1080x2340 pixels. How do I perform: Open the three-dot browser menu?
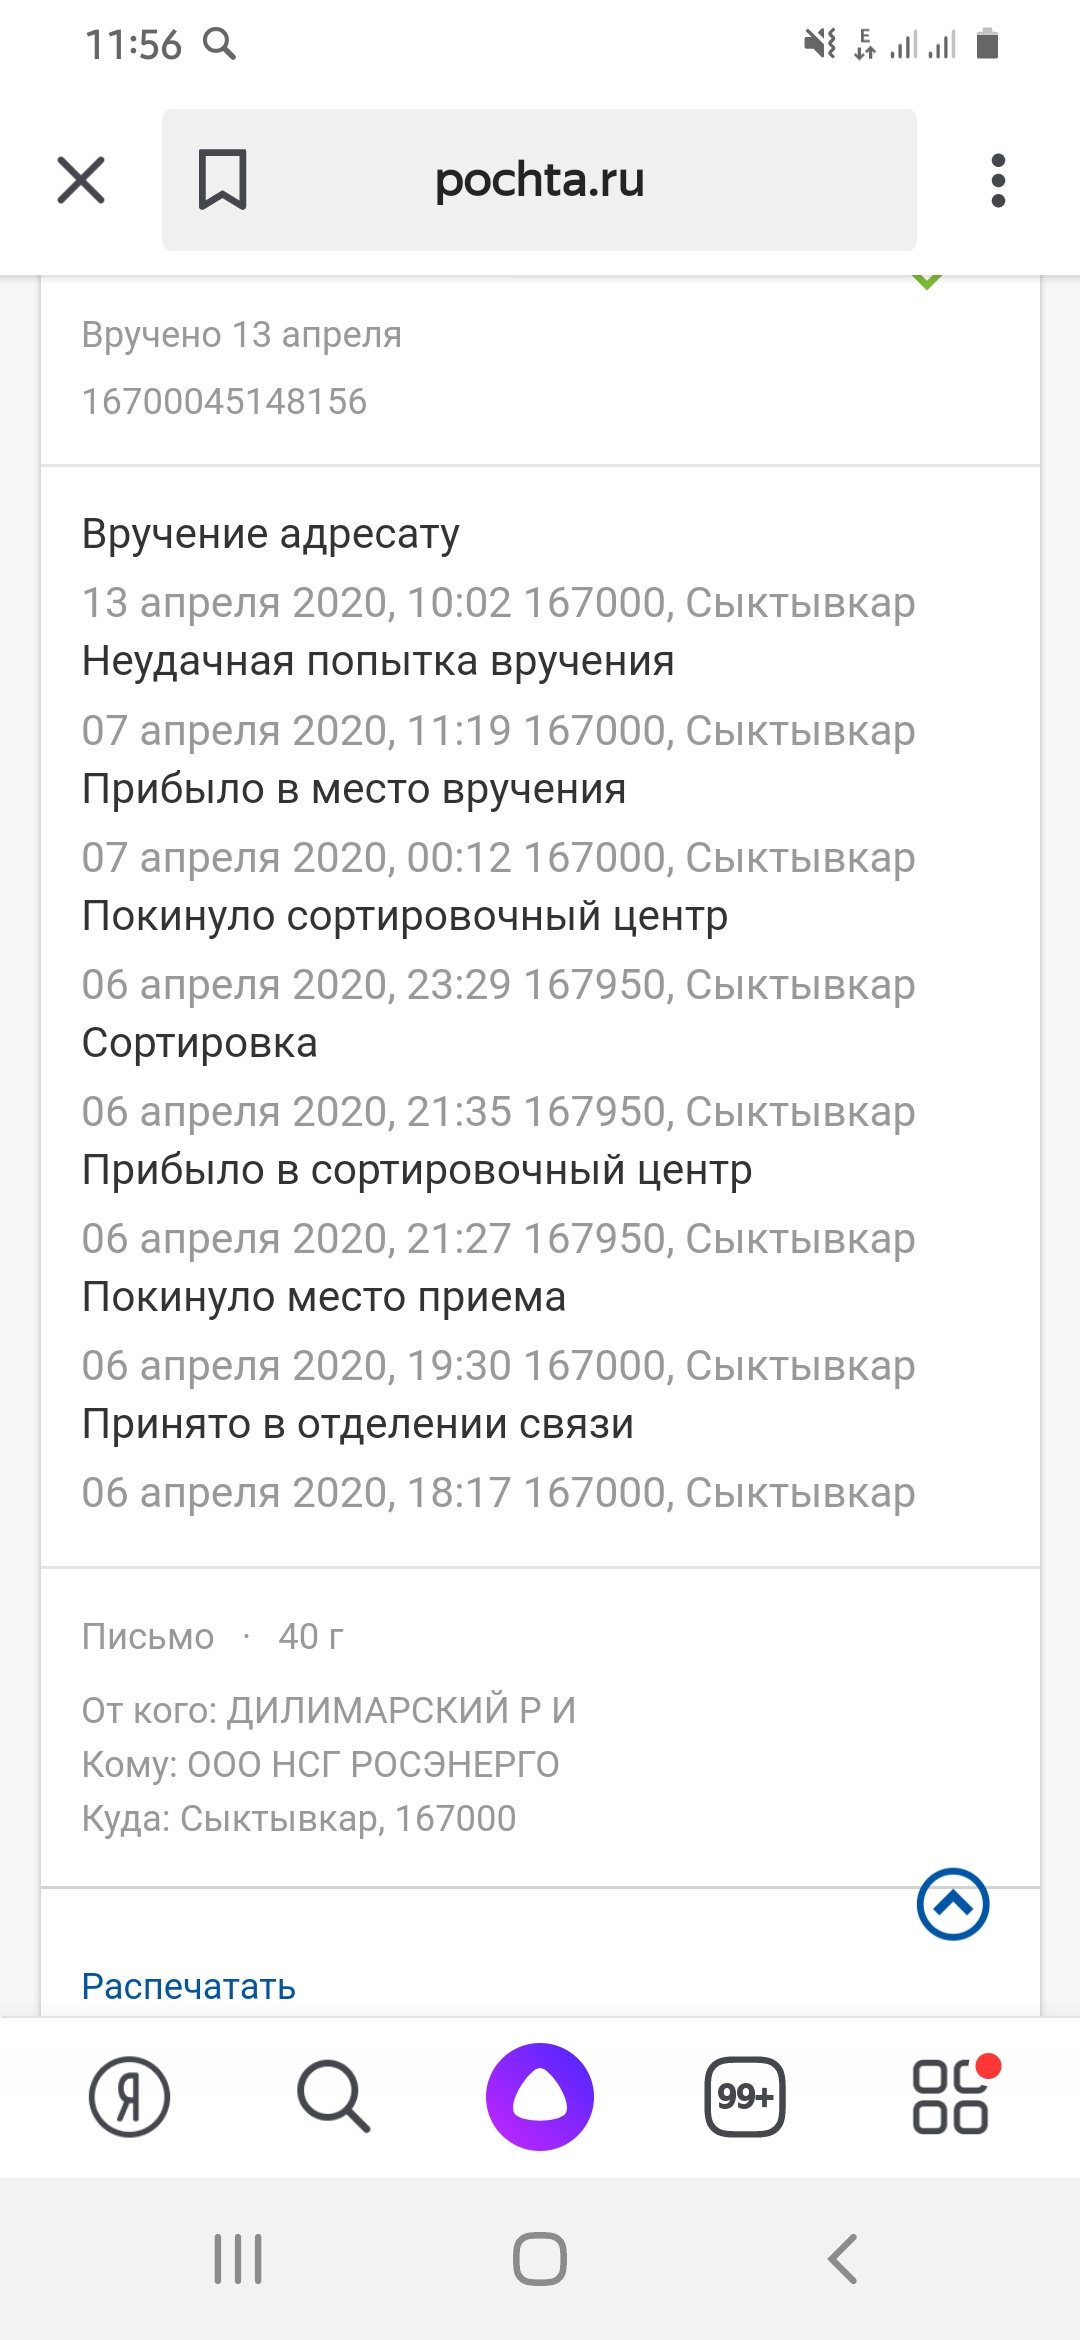click(x=997, y=181)
